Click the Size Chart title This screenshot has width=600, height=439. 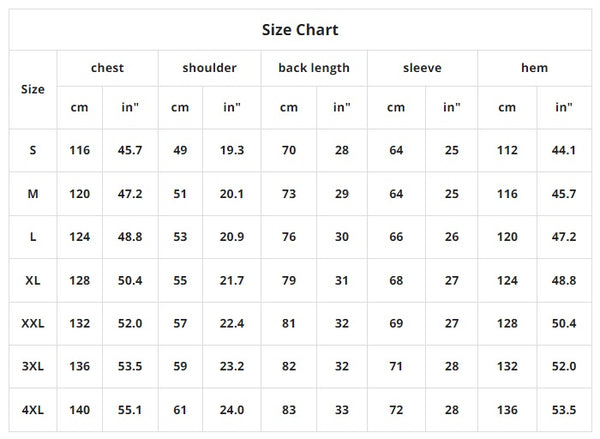tap(300, 29)
